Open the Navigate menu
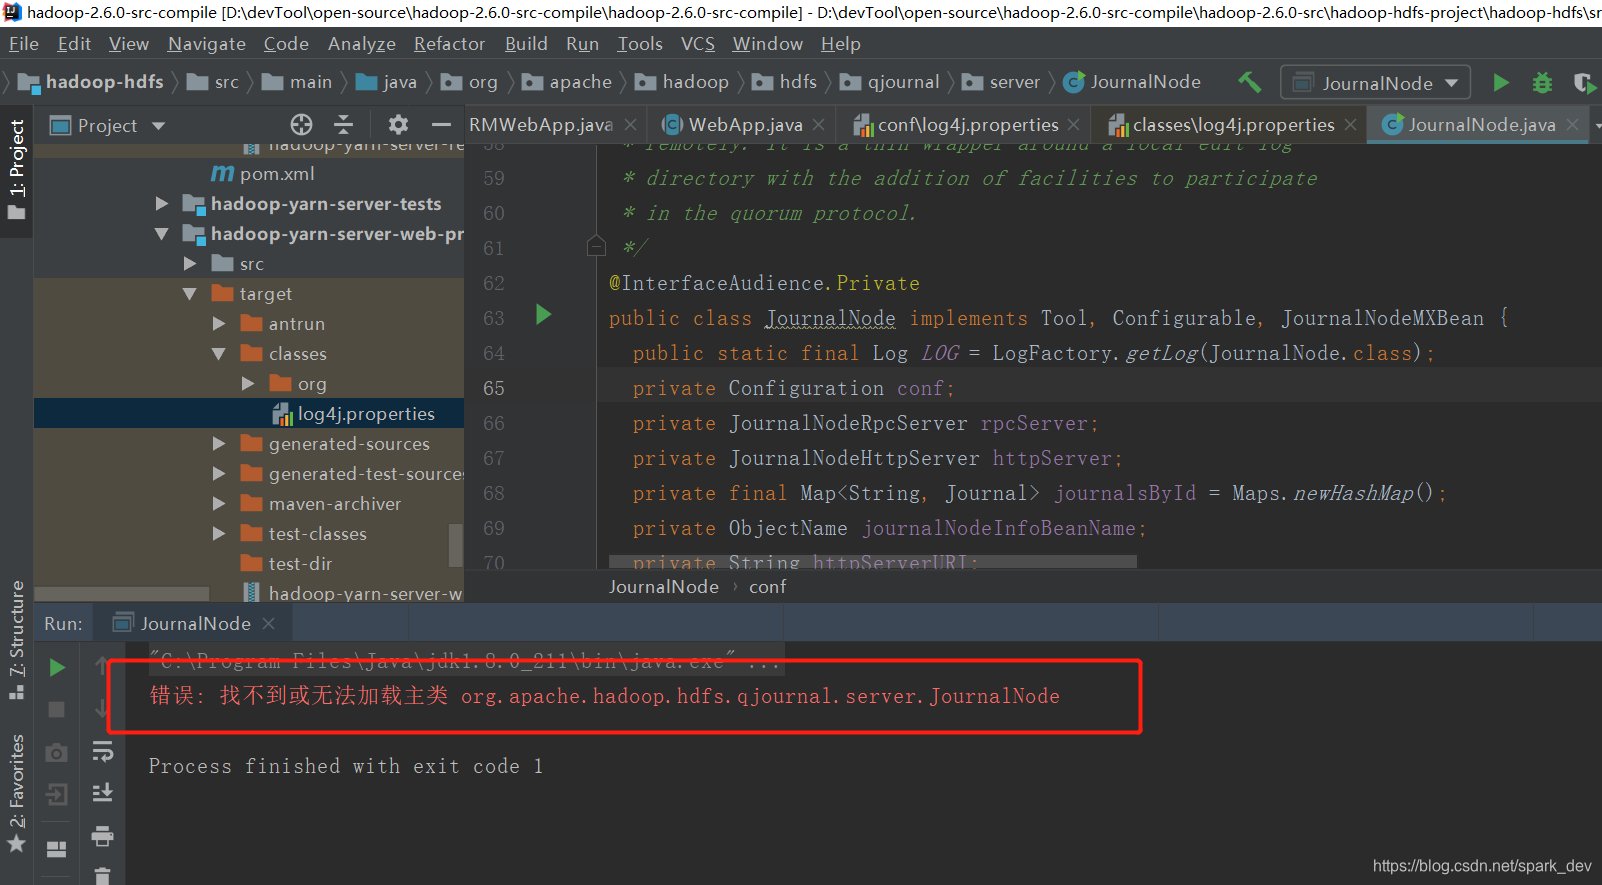 pos(207,44)
